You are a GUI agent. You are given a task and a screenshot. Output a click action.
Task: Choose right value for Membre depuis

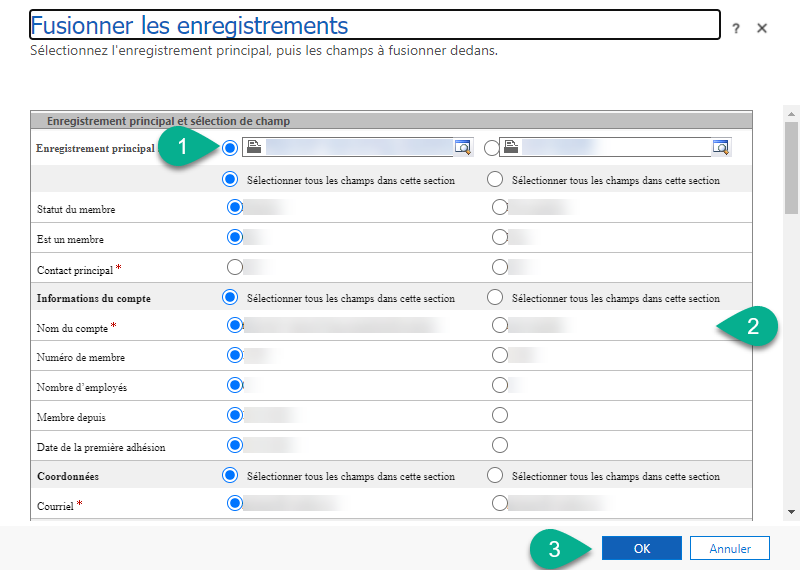pyautogui.click(x=500, y=415)
